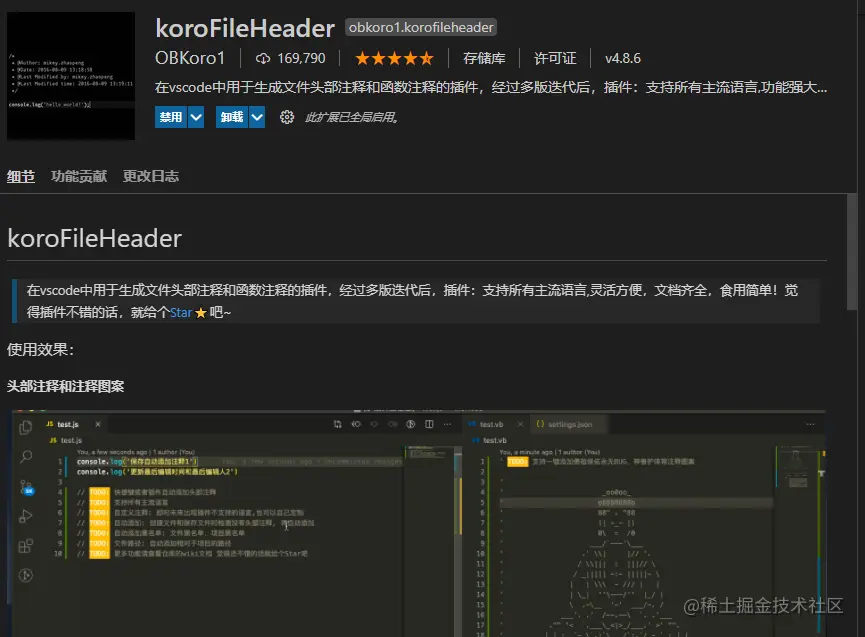
Task: Open the 许可证 license link
Action: click(555, 58)
